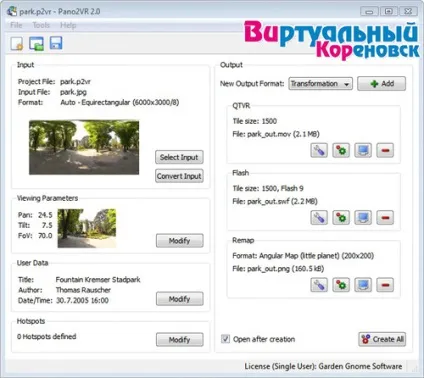Click the Open project toolbar icon
Viewport: 424px width, 378px height.
pos(36,43)
